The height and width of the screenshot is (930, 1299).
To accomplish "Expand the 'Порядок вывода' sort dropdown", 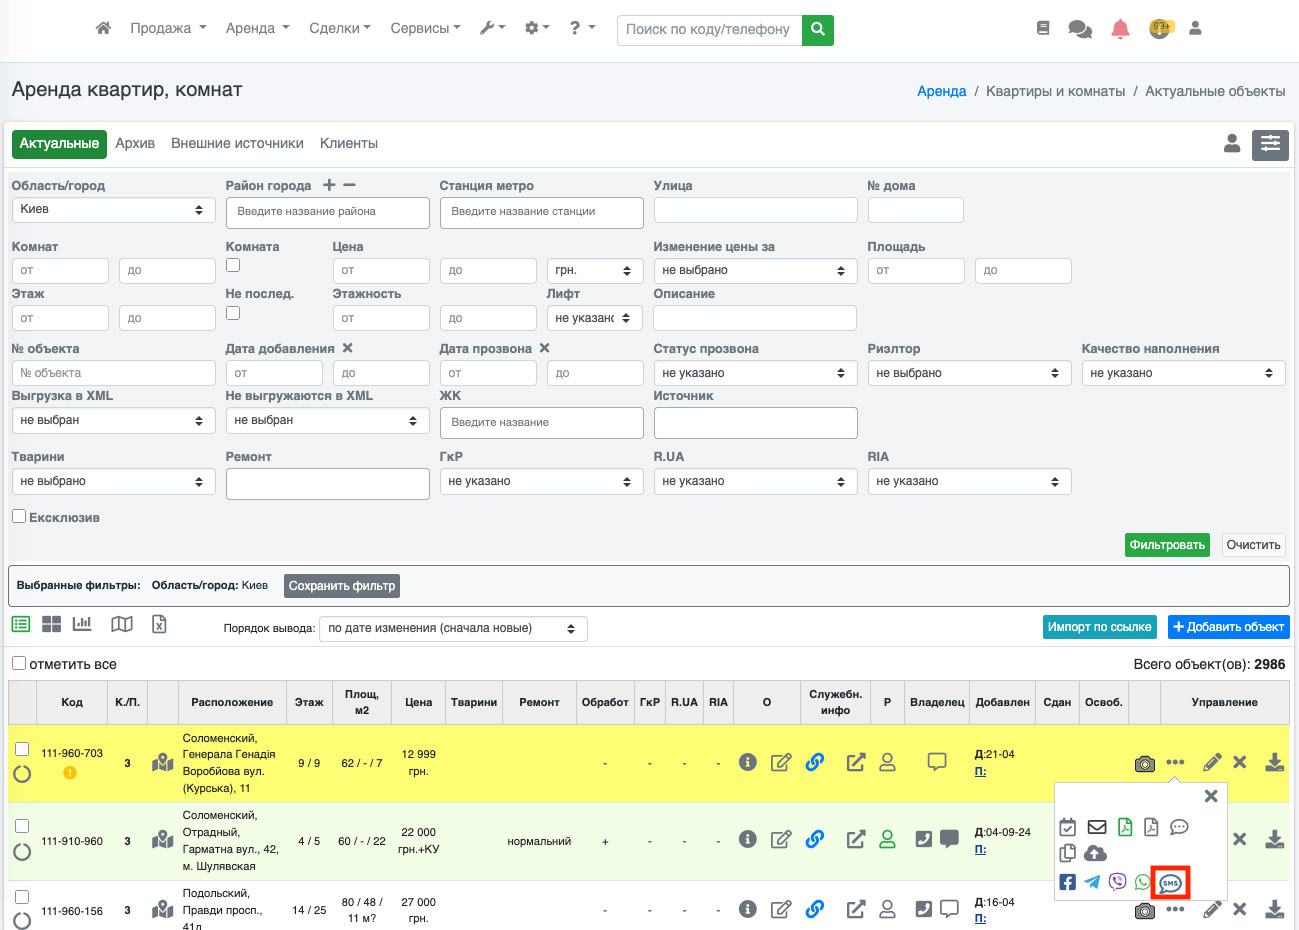I will pyautogui.click(x=452, y=629).
